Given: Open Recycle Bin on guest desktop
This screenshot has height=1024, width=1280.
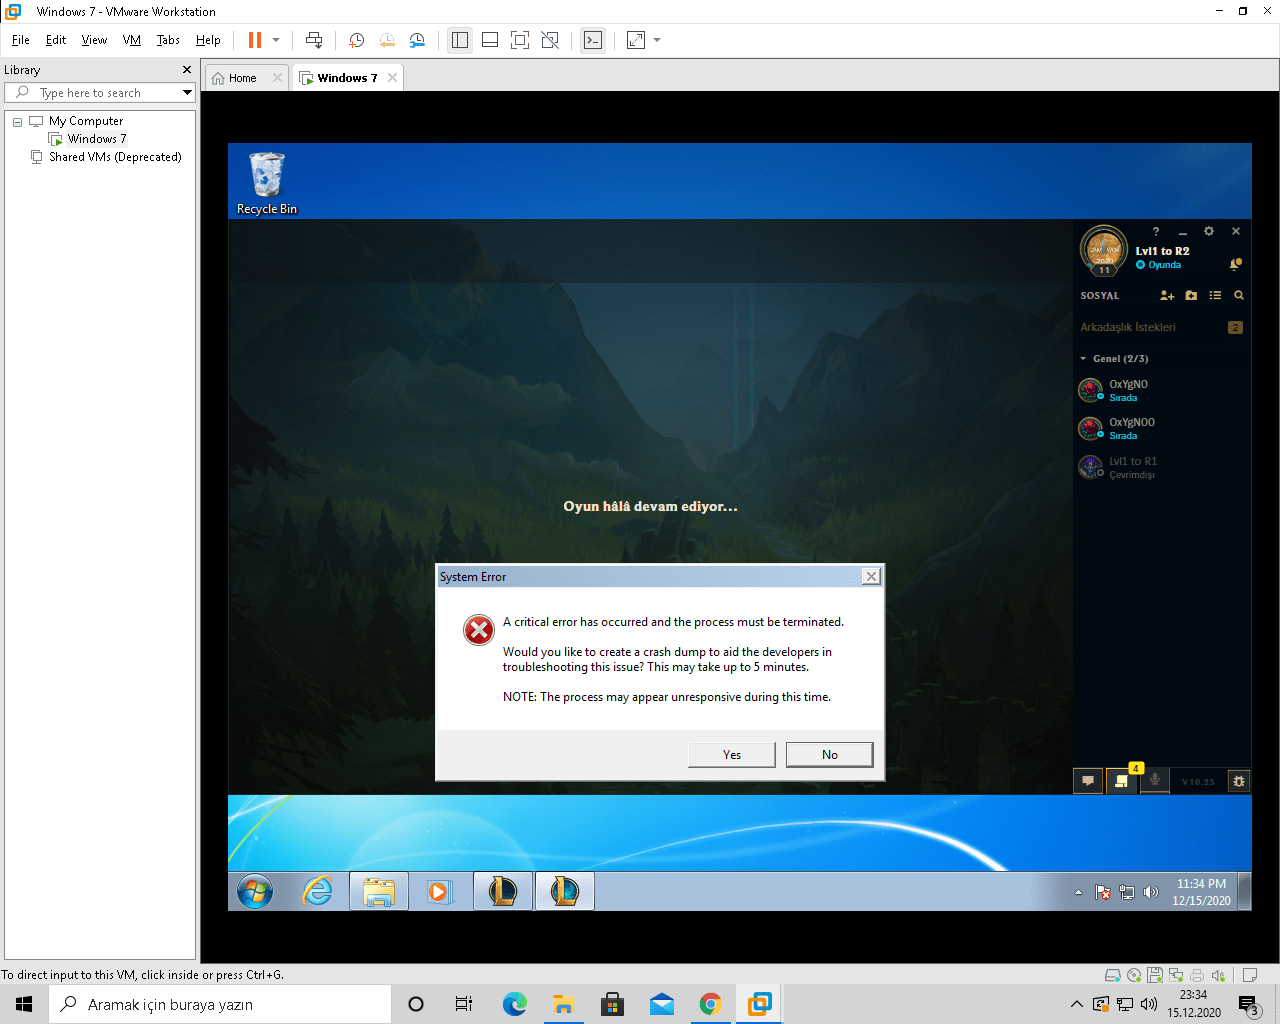Looking at the screenshot, I should pos(266,183).
